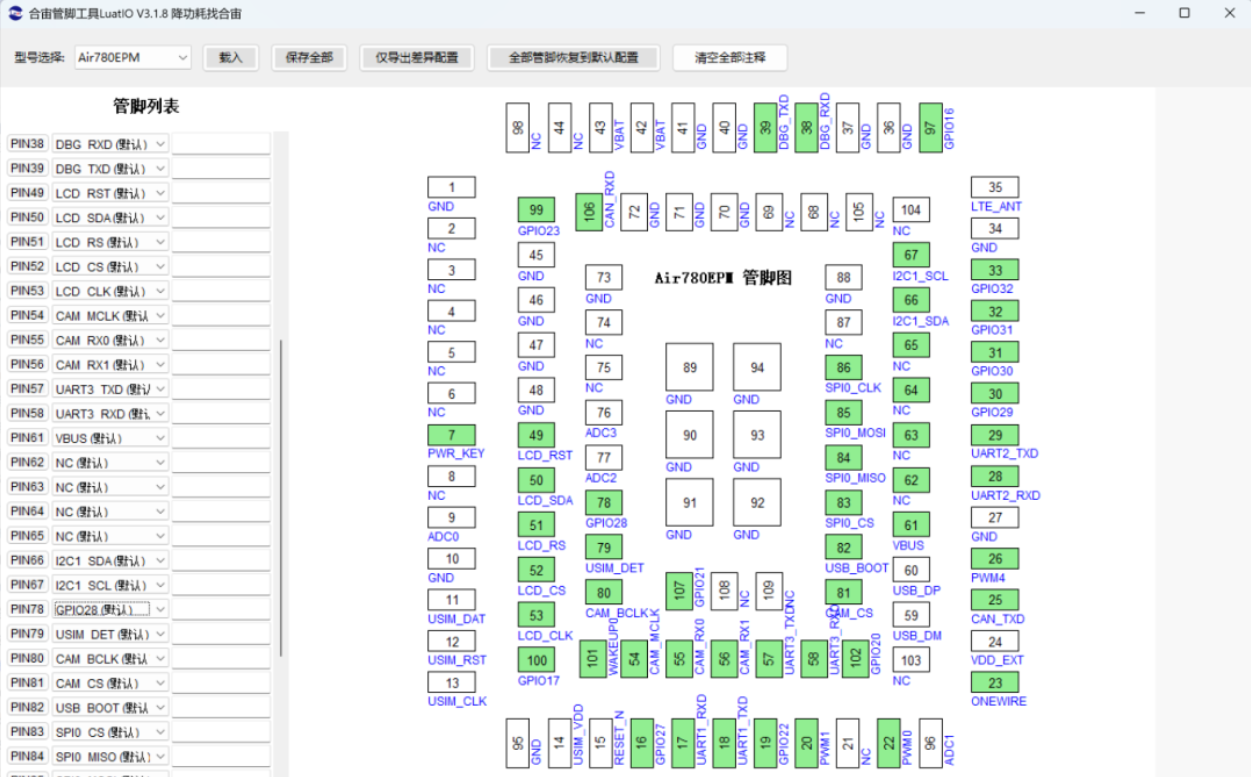Open the PIN49 LCD_RST function dropdown
The width and height of the screenshot is (1251, 777).
coord(111,193)
